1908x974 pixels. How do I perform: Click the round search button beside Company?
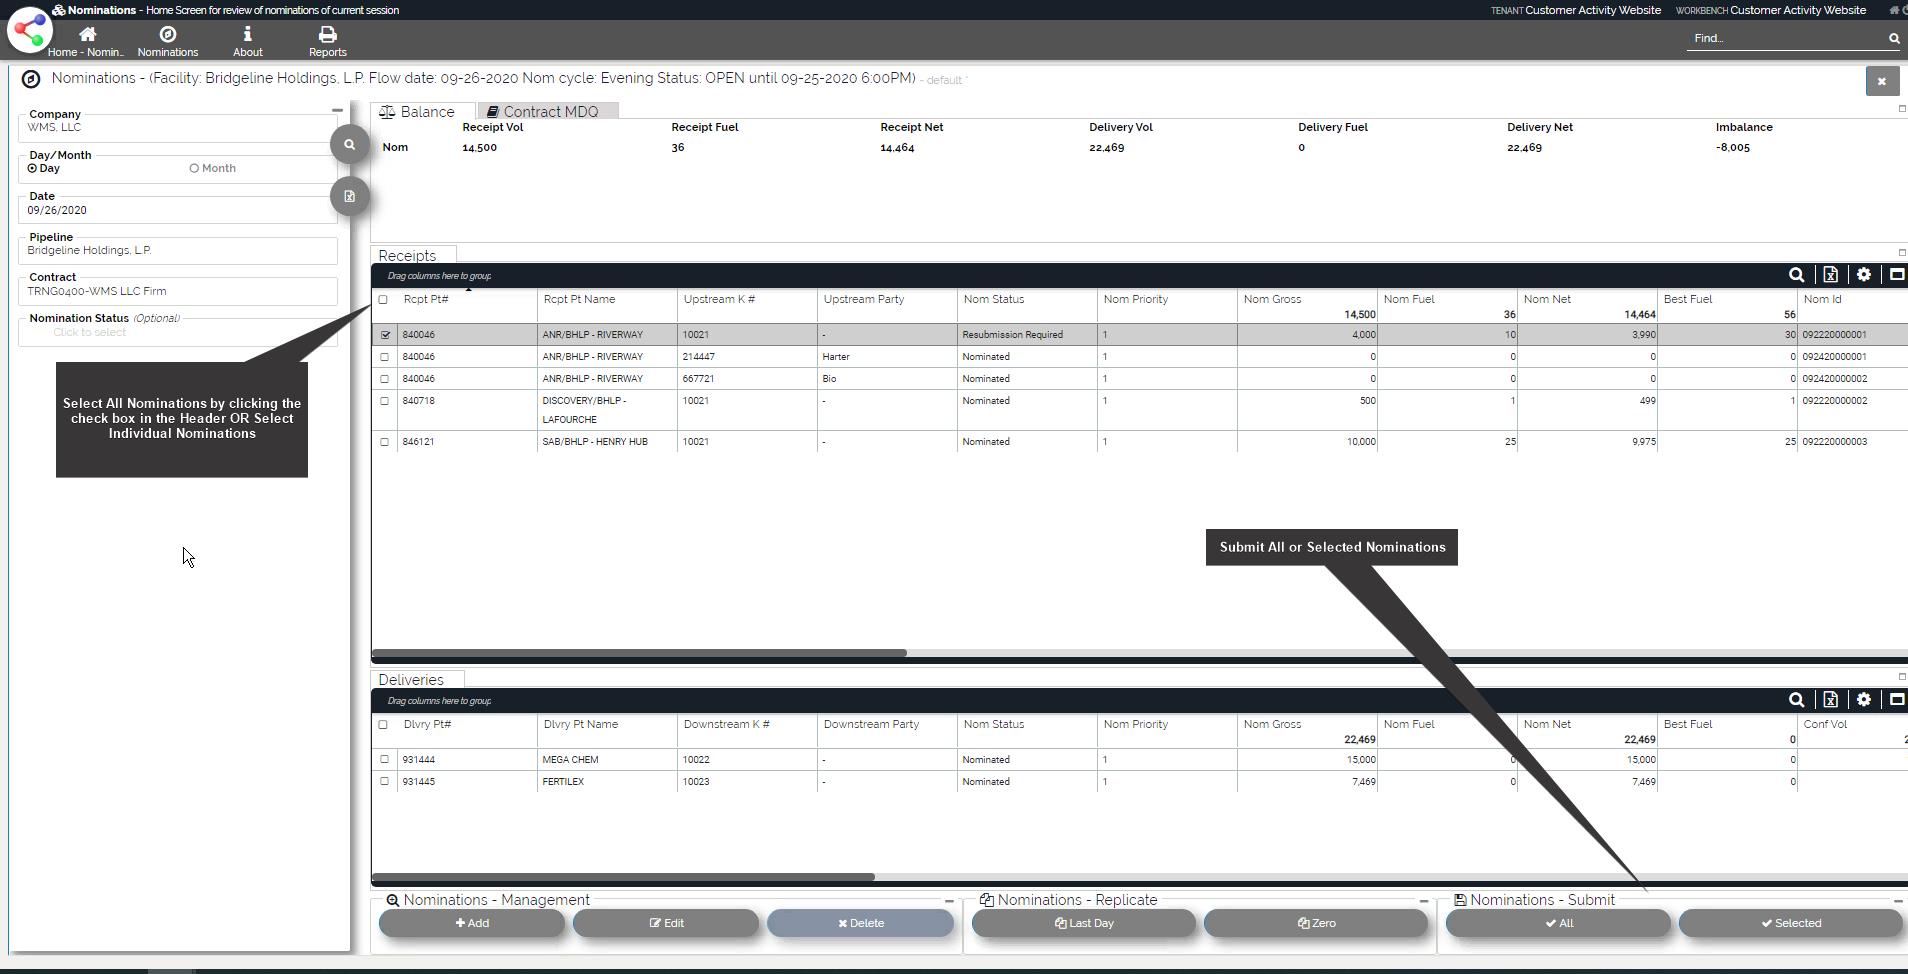tap(349, 145)
